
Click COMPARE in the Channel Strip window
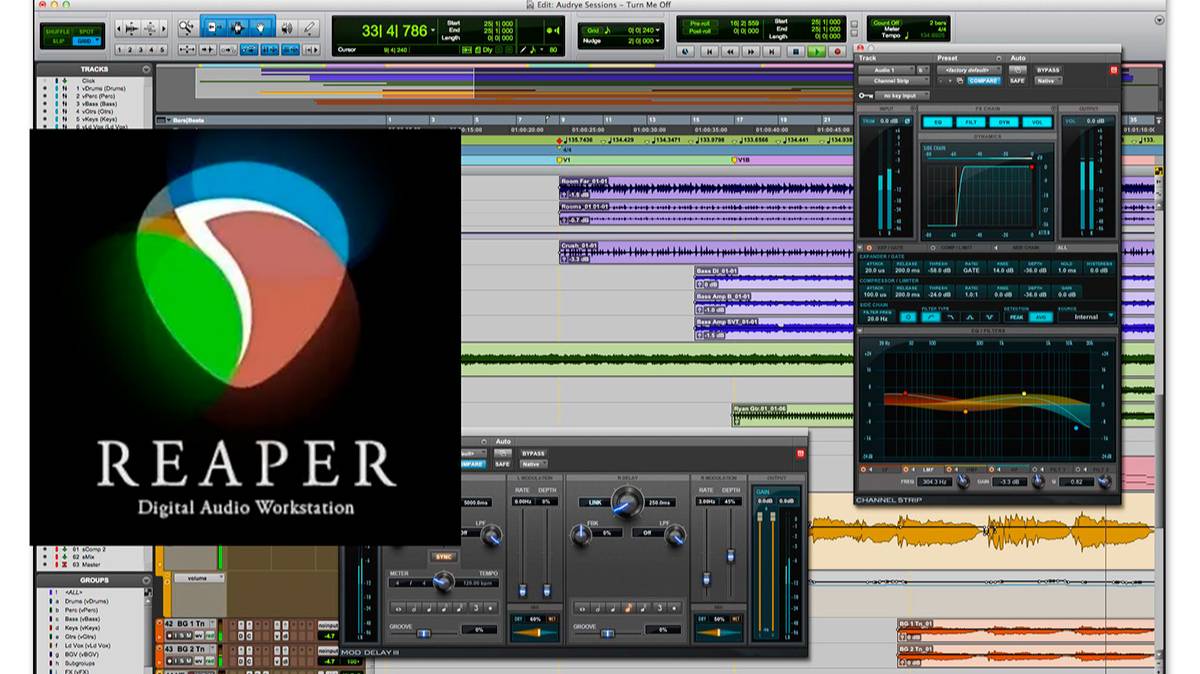(x=984, y=80)
